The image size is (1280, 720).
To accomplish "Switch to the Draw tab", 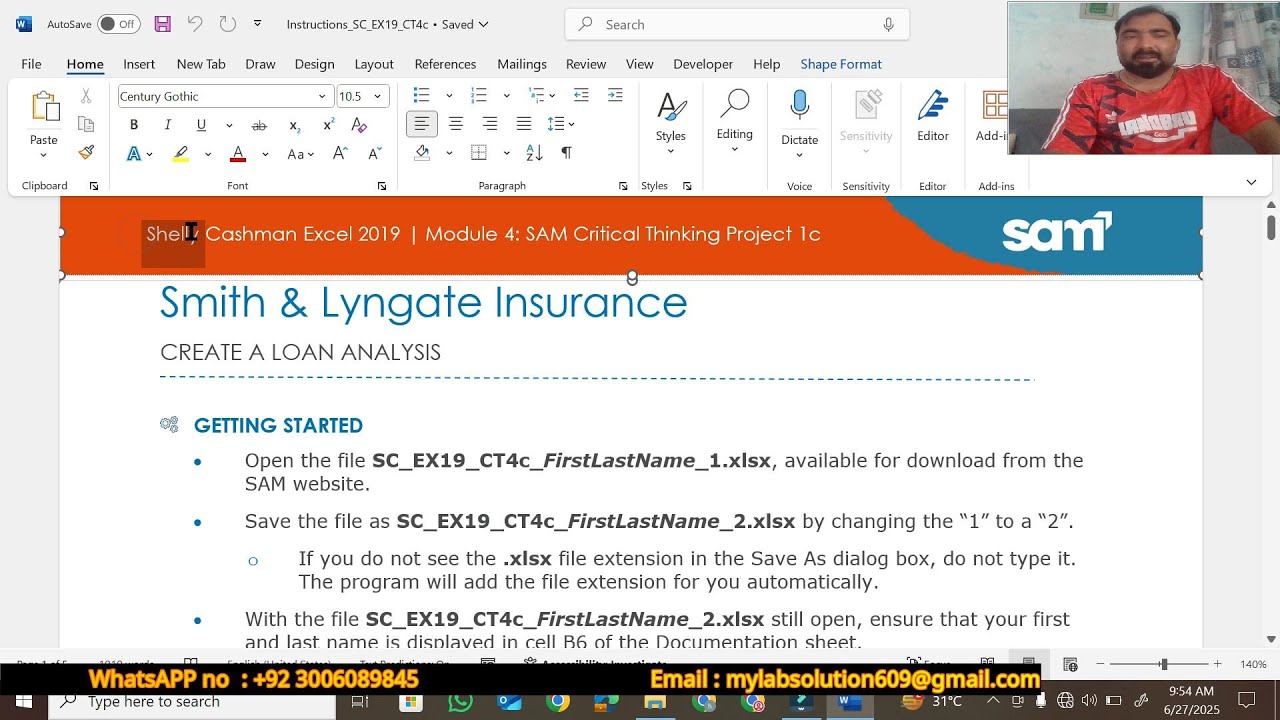I will point(260,64).
